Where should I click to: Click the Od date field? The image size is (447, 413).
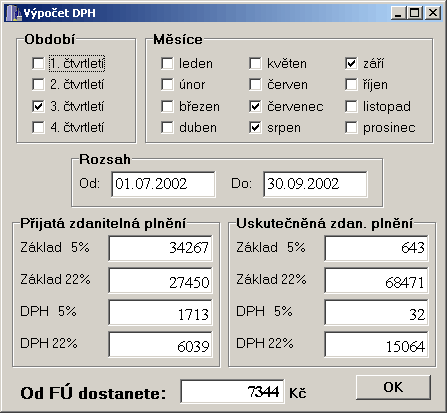(163, 184)
